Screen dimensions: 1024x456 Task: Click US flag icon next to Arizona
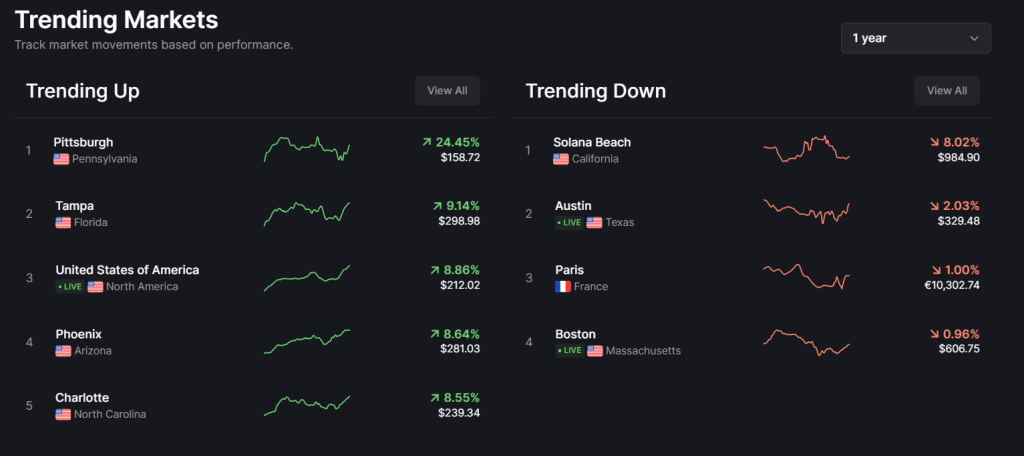click(x=62, y=351)
